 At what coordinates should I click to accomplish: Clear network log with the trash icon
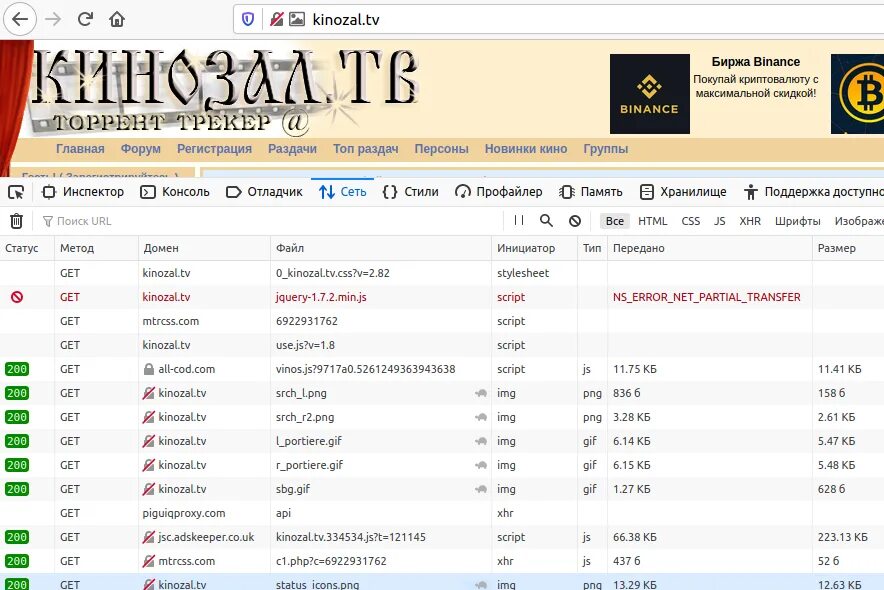click(16, 221)
